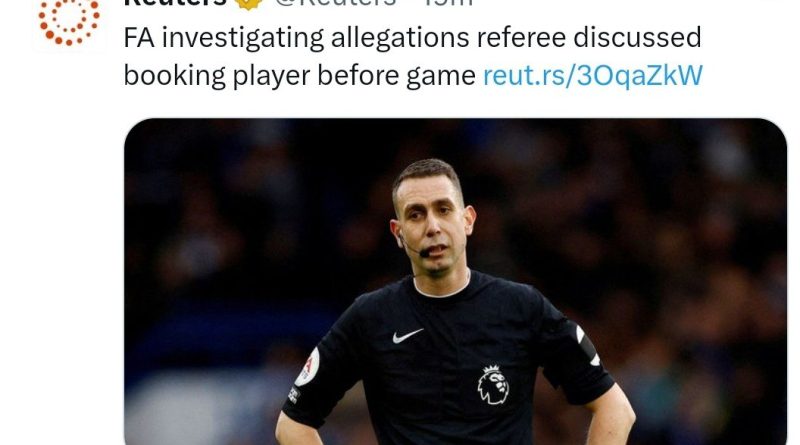Click the Nike swoosh on the referee's shirt
The height and width of the screenshot is (445, 800).
click(x=407, y=335)
